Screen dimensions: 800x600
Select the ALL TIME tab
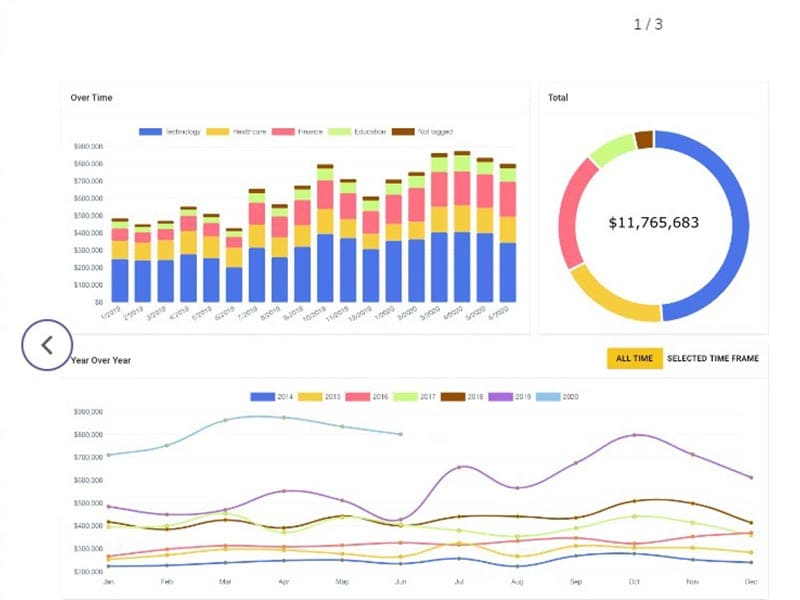[634, 359]
